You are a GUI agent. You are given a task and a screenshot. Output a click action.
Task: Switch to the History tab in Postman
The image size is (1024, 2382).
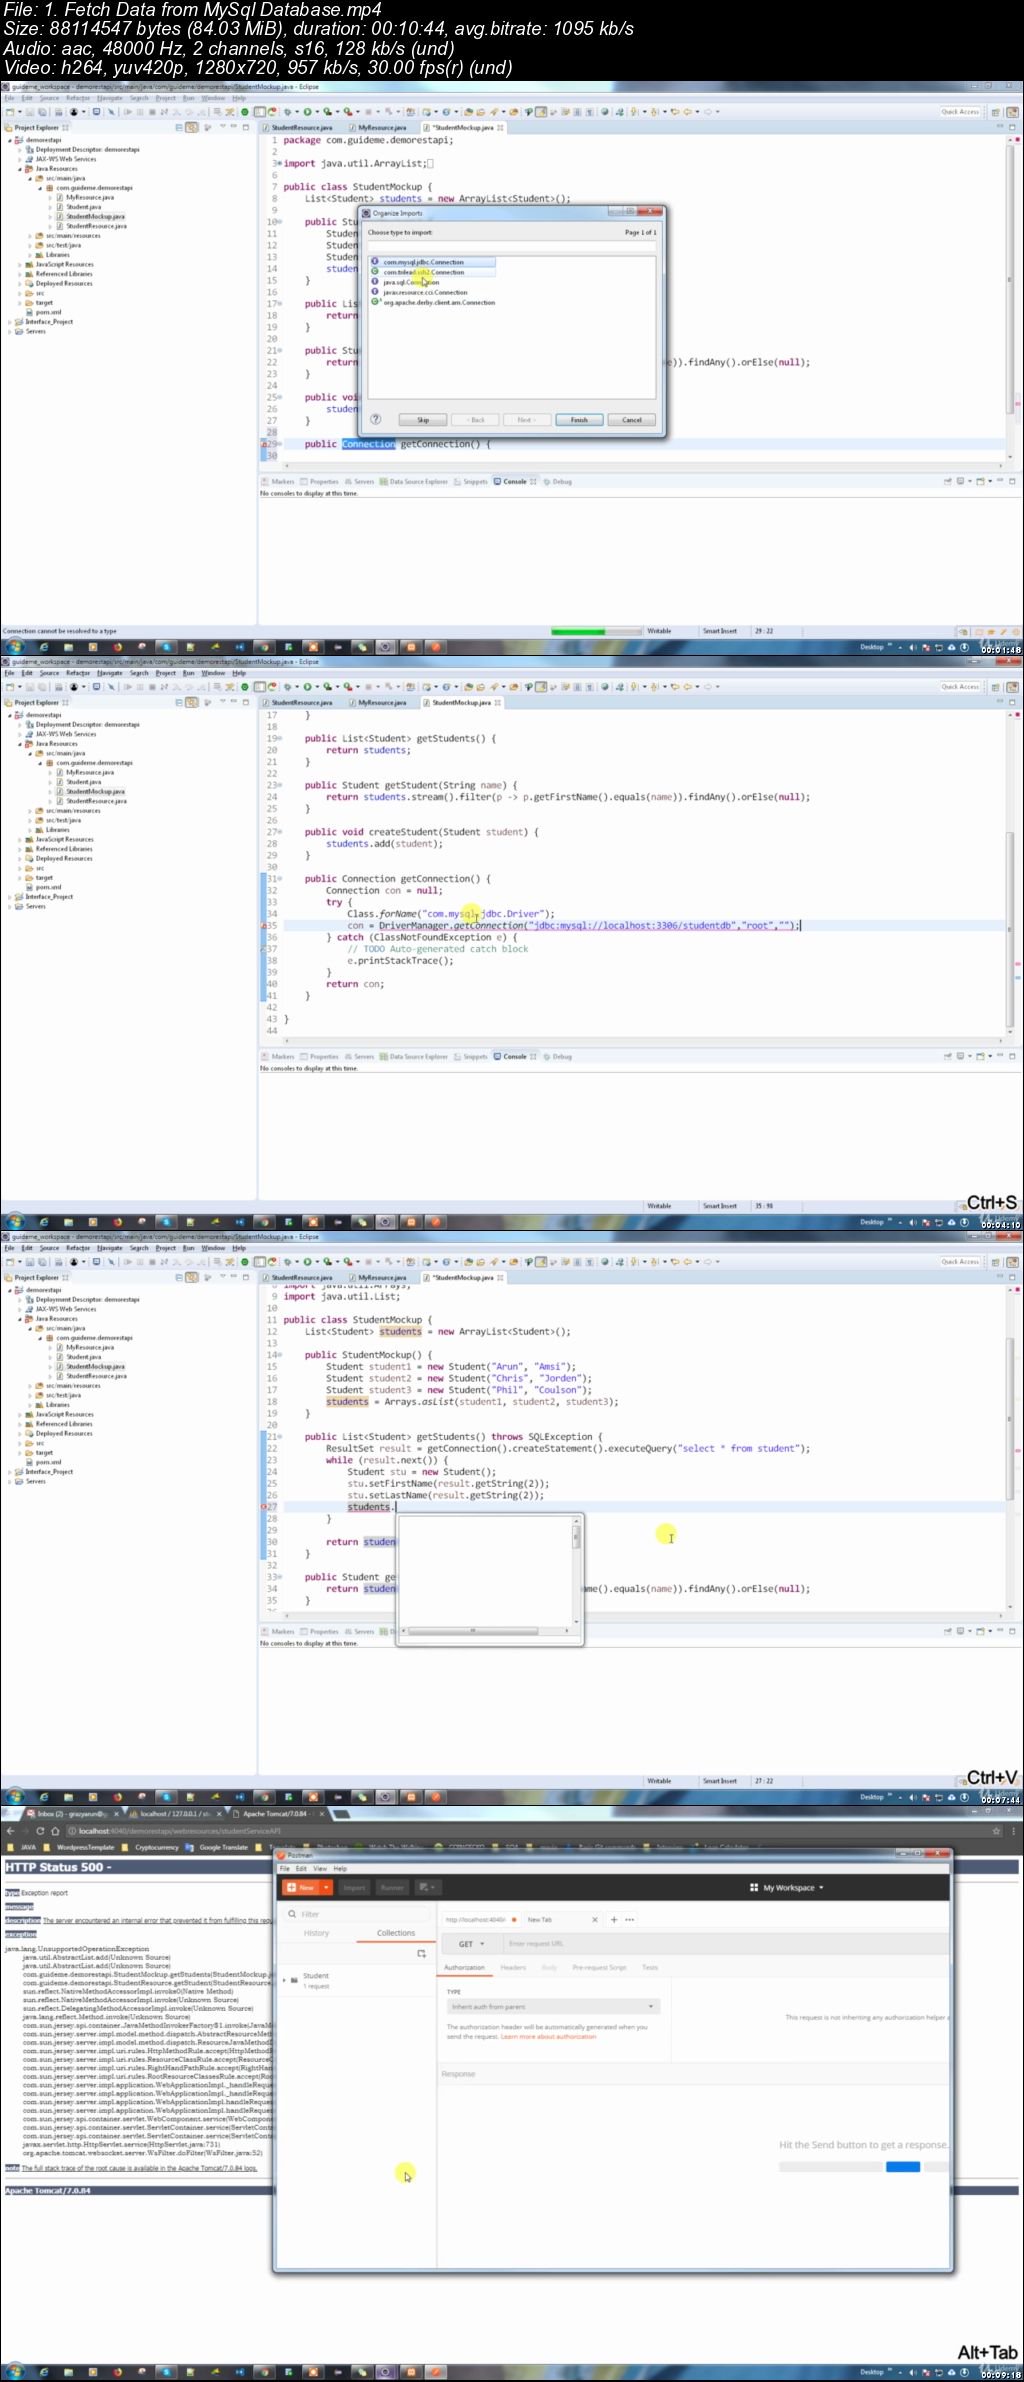(316, 1933)
